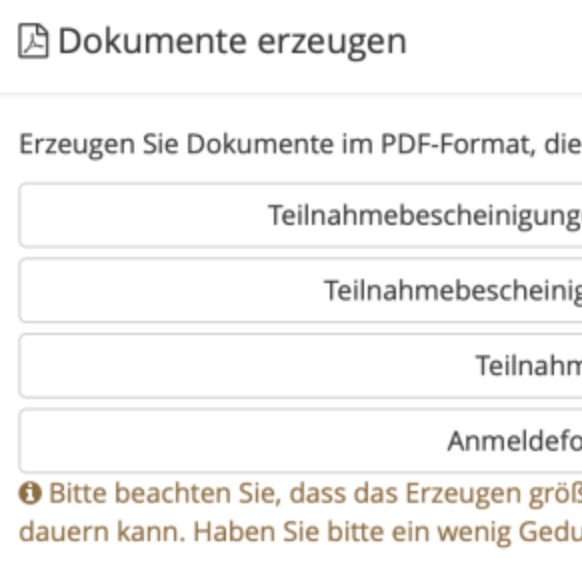The width and height of the screenshot is (582, 582).
Task: Click the word Erzeugen in the brown notice
Action: 463,495
